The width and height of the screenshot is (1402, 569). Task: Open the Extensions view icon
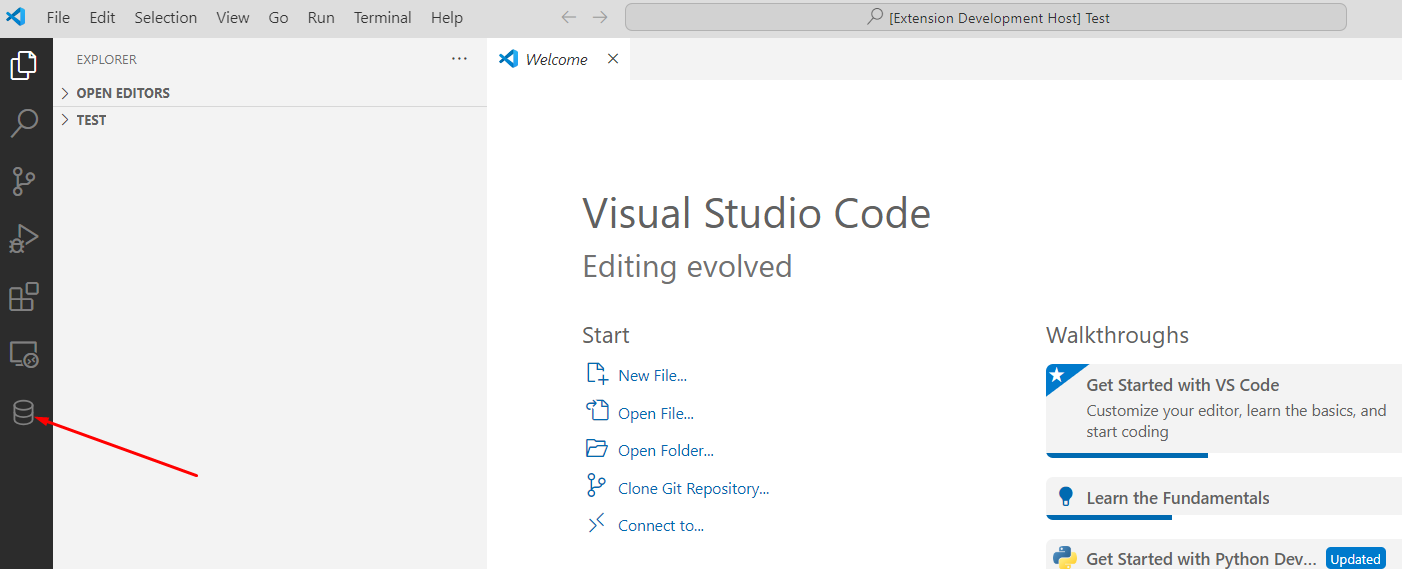24,297
